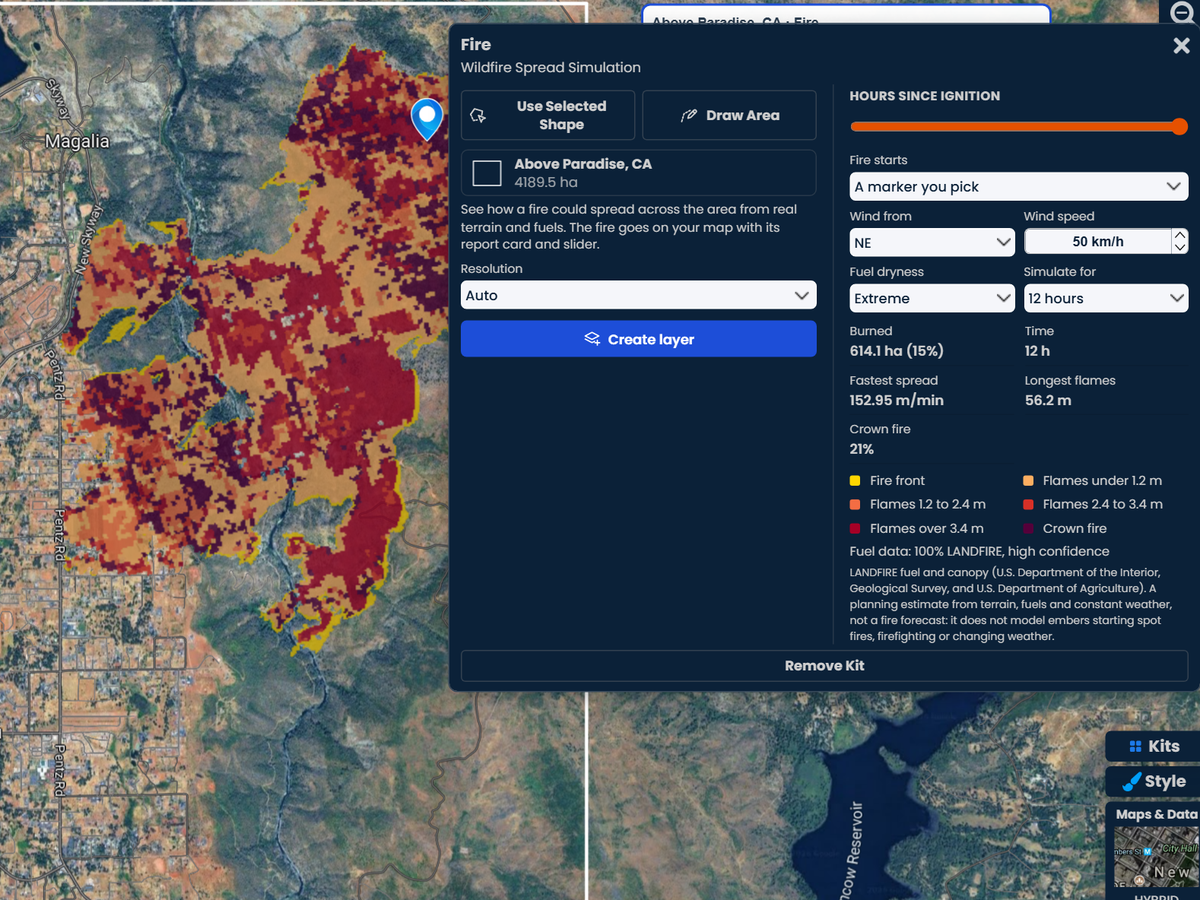
Task: Click the Flames under 1.2 m legend swatch
Action: click(x=1029, y=481)
